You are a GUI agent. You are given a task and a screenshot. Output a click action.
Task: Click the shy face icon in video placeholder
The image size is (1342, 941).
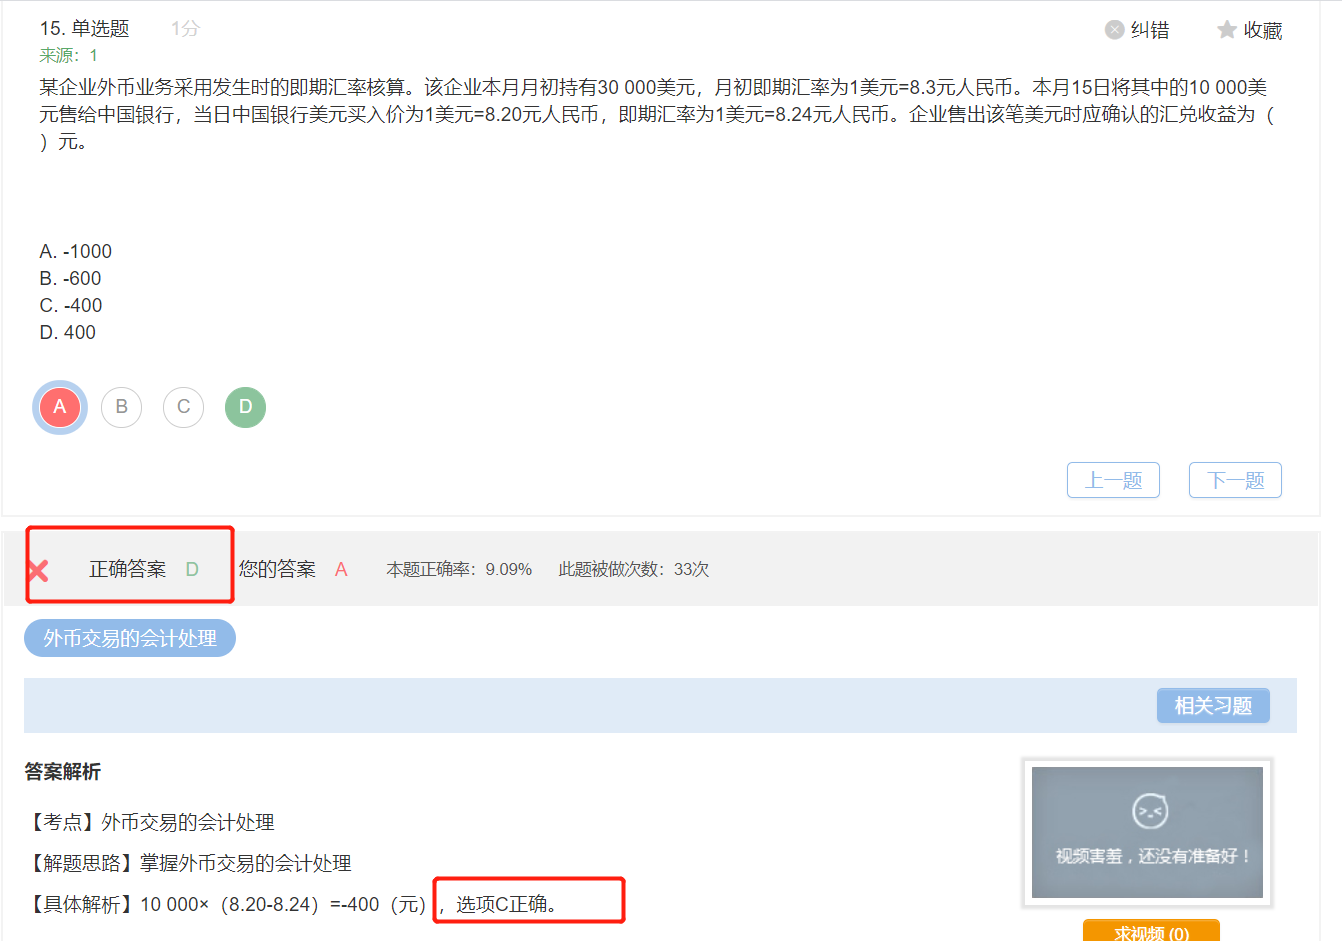pos(1149,811)
